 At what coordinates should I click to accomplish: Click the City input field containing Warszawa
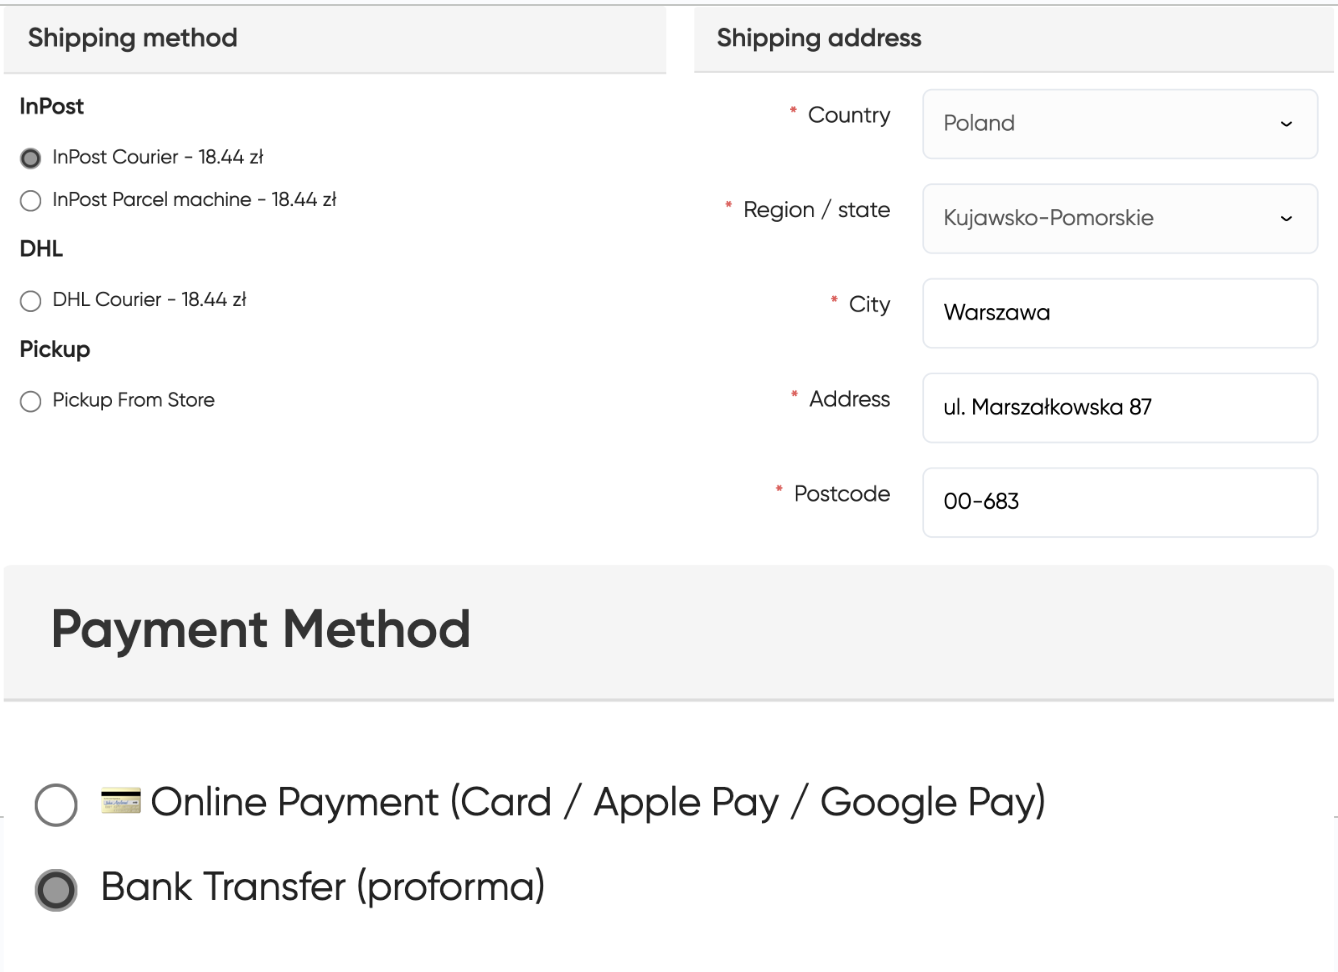1119,313
